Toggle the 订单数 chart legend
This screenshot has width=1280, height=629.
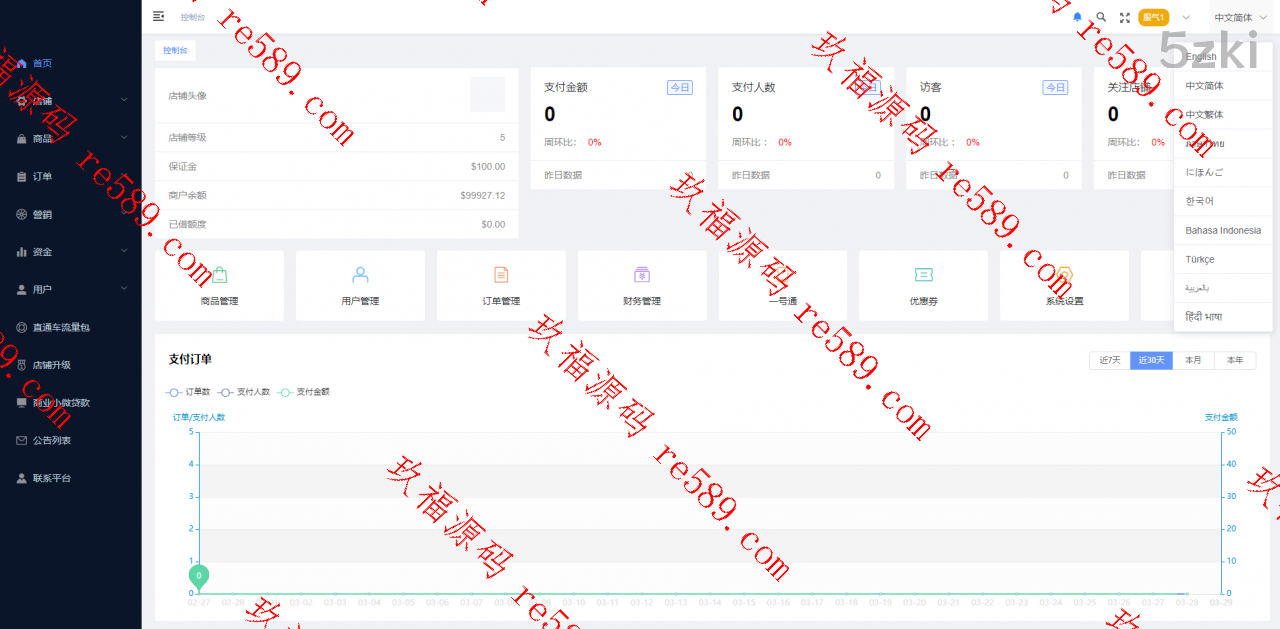click(x=188, y=392)
